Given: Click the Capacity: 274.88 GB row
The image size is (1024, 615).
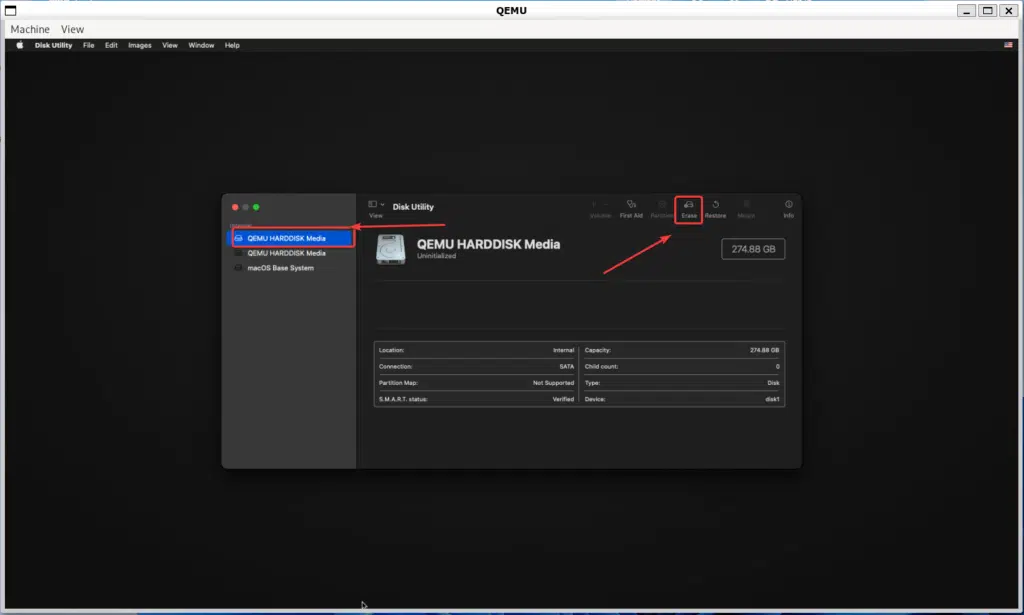Looking at the screenshot, I should pyautogui.click(x=682, y=350).
